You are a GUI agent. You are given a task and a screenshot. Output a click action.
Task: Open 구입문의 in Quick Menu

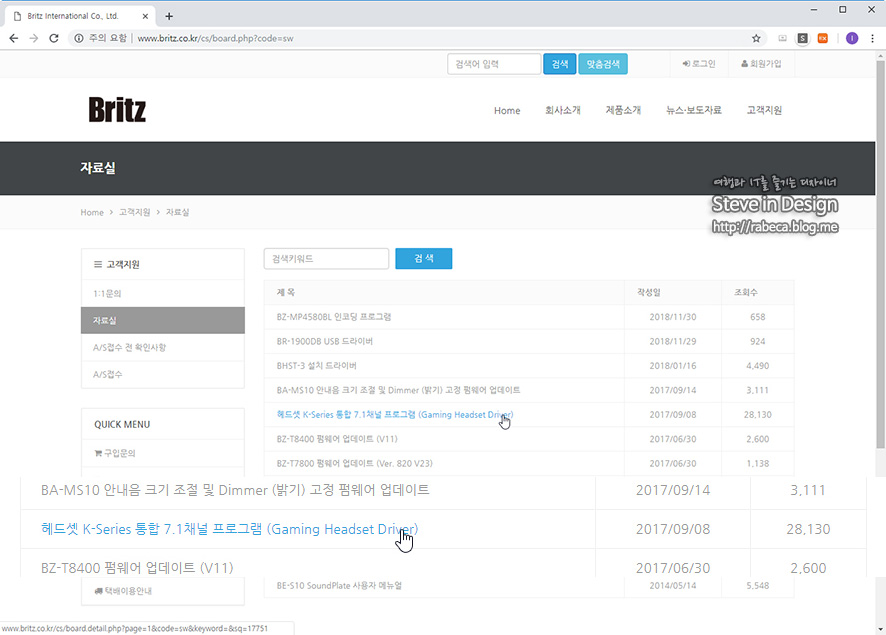[115, 453]
